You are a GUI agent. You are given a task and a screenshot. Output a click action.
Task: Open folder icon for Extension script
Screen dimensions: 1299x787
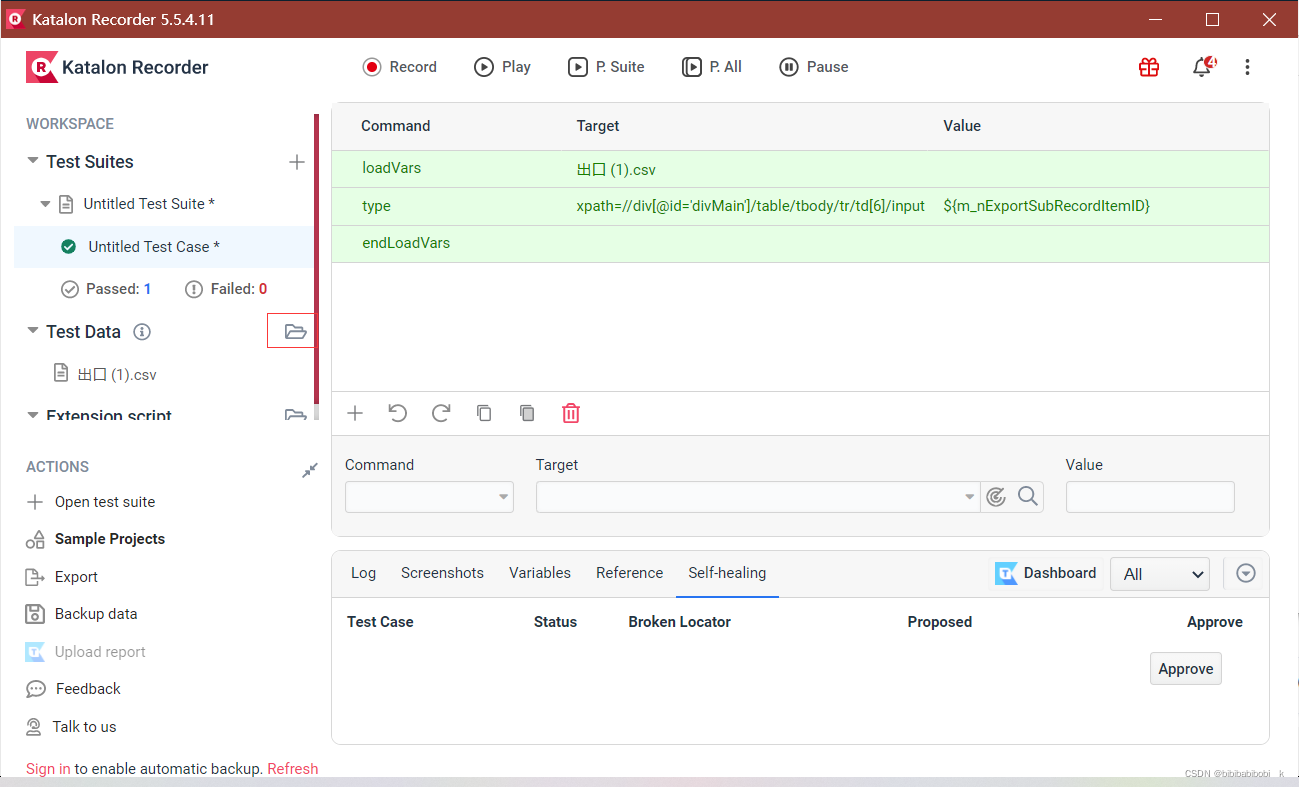[x=295, y=414]
